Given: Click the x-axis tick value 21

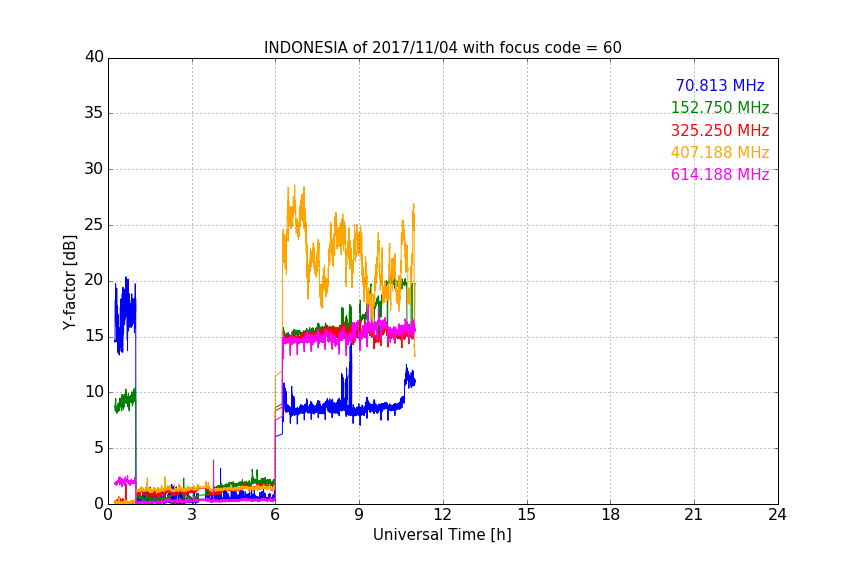Looking at the screenshot, I should pos(694,515).
